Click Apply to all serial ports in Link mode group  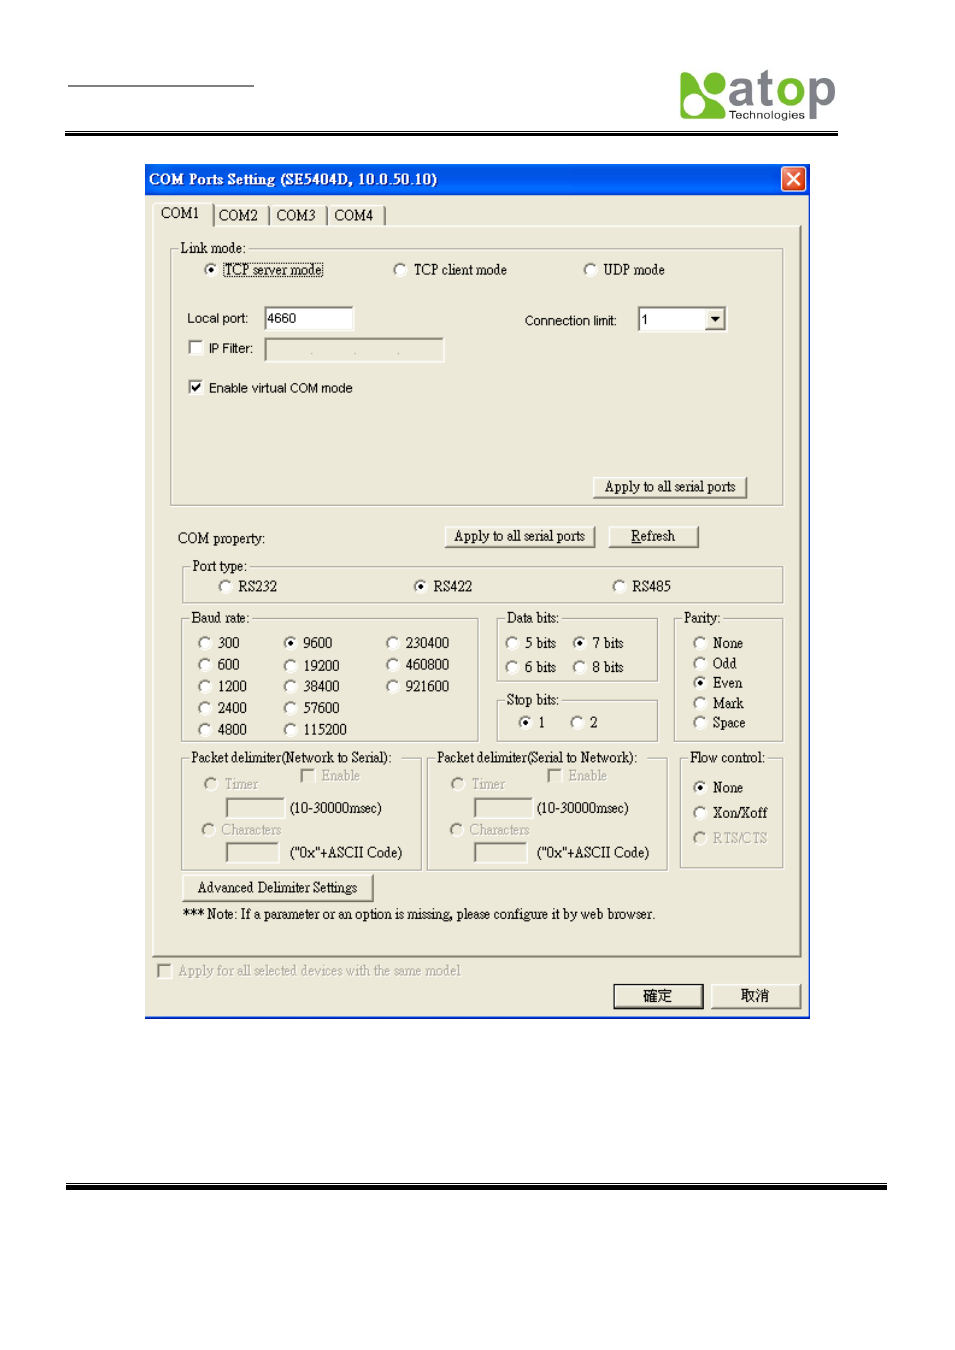[x=670, y=487]
